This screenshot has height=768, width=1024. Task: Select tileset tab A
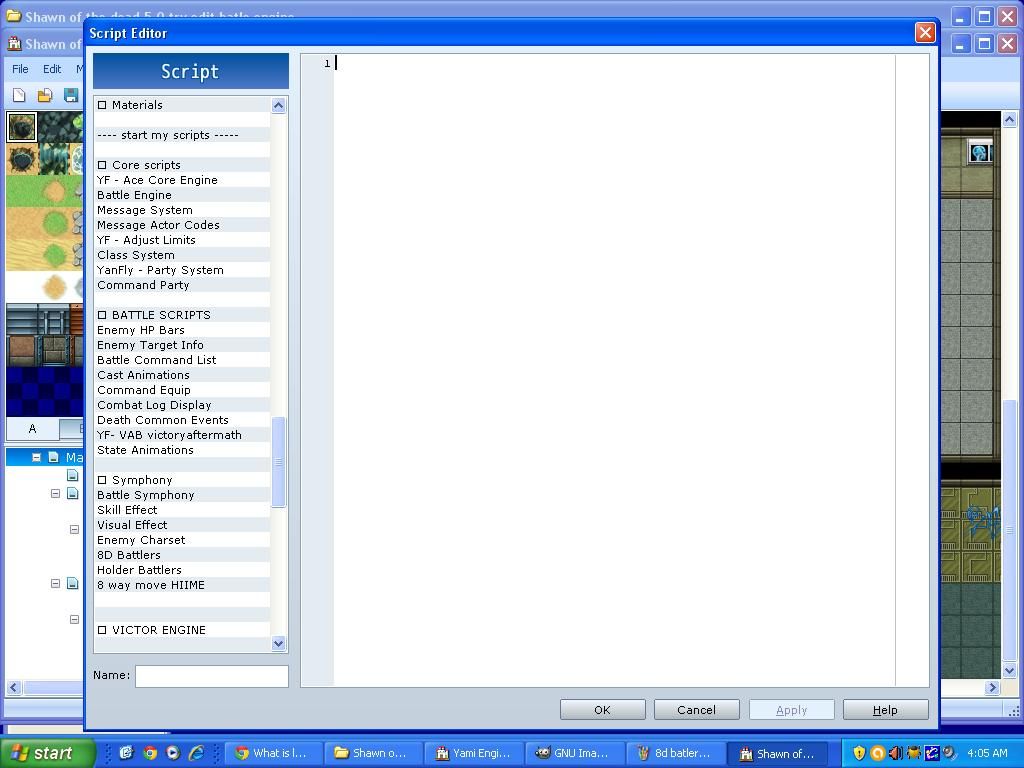[x=32, y=429]
